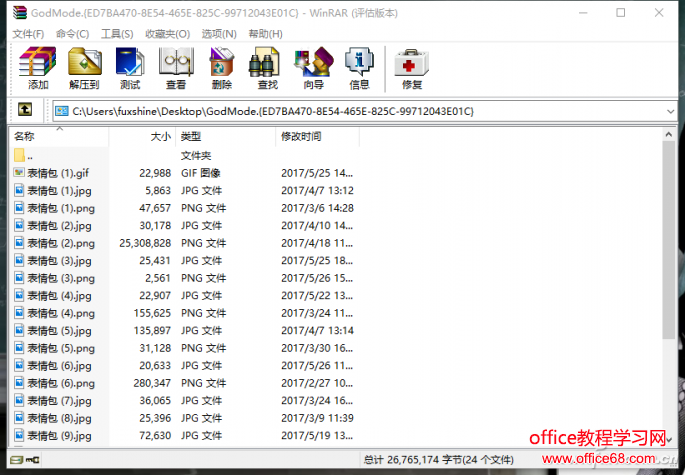Image resolution: width=685 pixels, height=475 pixels.
Task: Click date 2017/3/9 11:39
Action: coord(317,418)
